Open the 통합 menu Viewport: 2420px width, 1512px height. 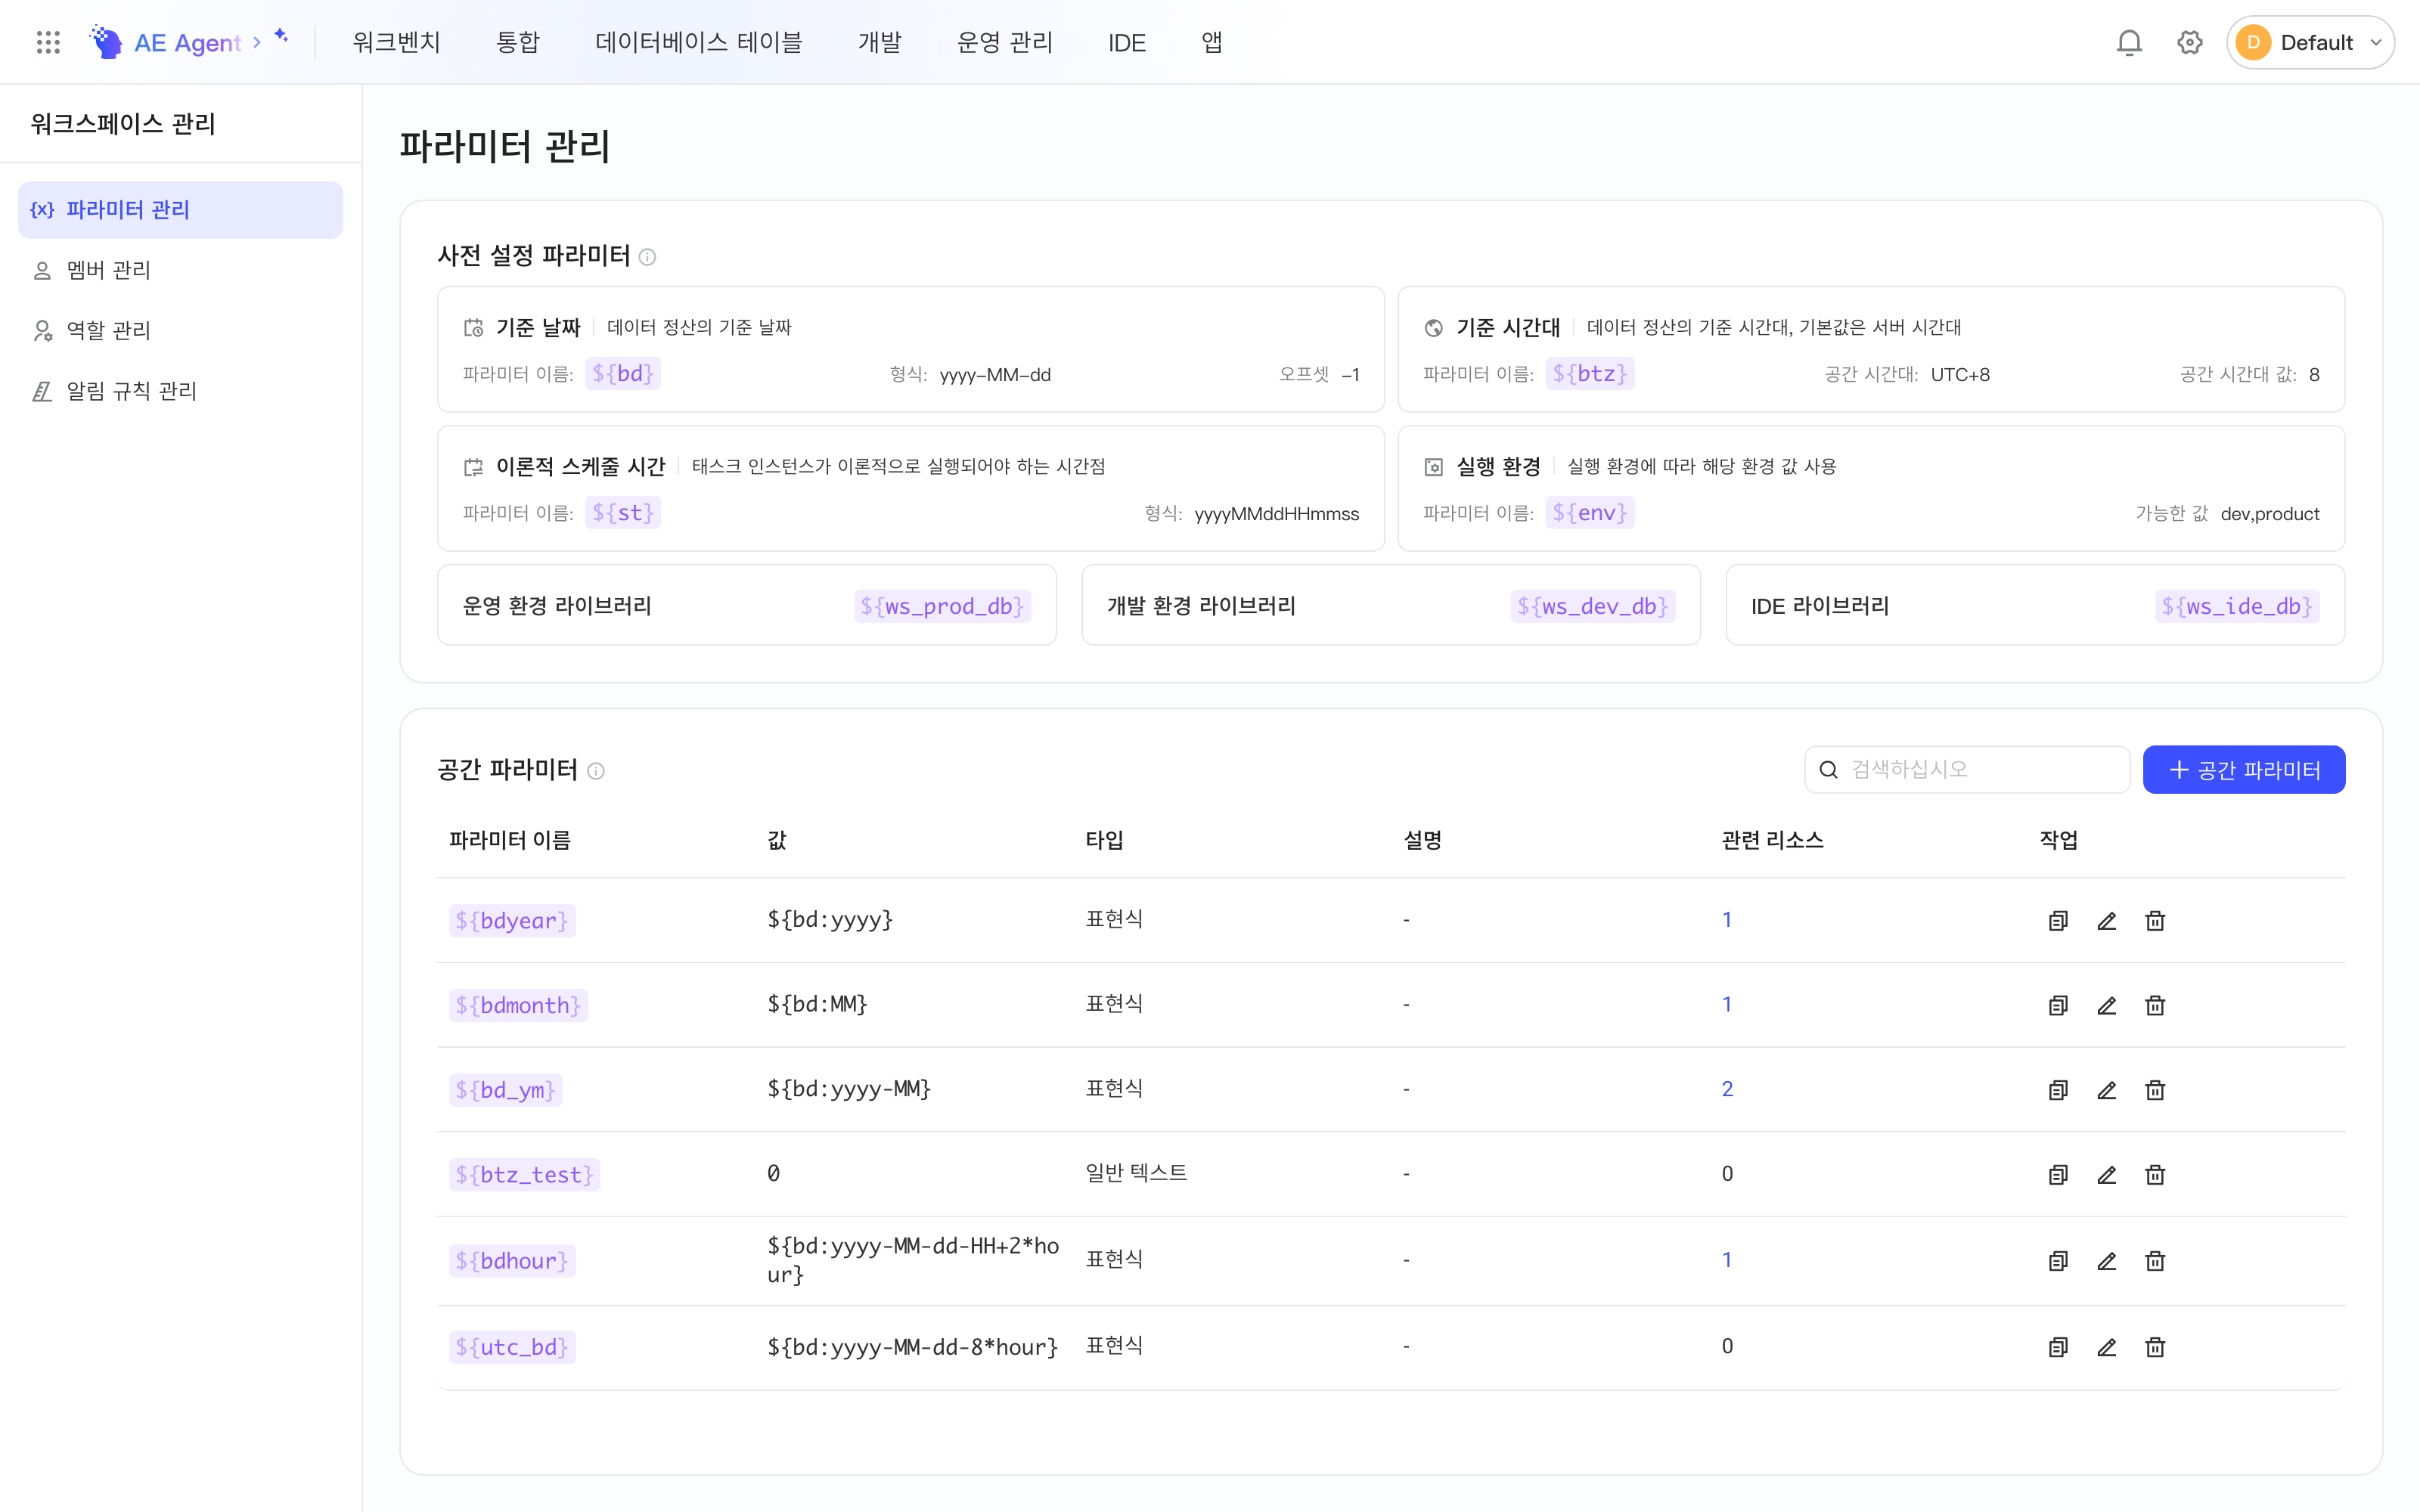518,42
